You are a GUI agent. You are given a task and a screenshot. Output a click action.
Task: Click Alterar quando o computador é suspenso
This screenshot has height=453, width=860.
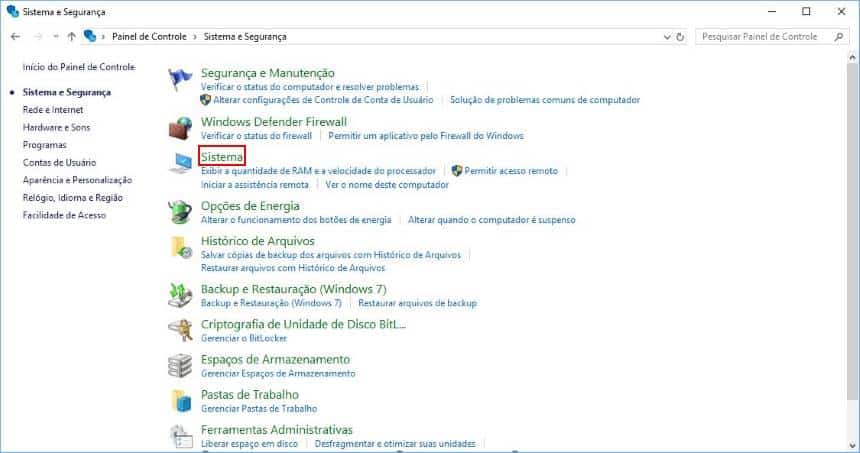coord(491,219)
